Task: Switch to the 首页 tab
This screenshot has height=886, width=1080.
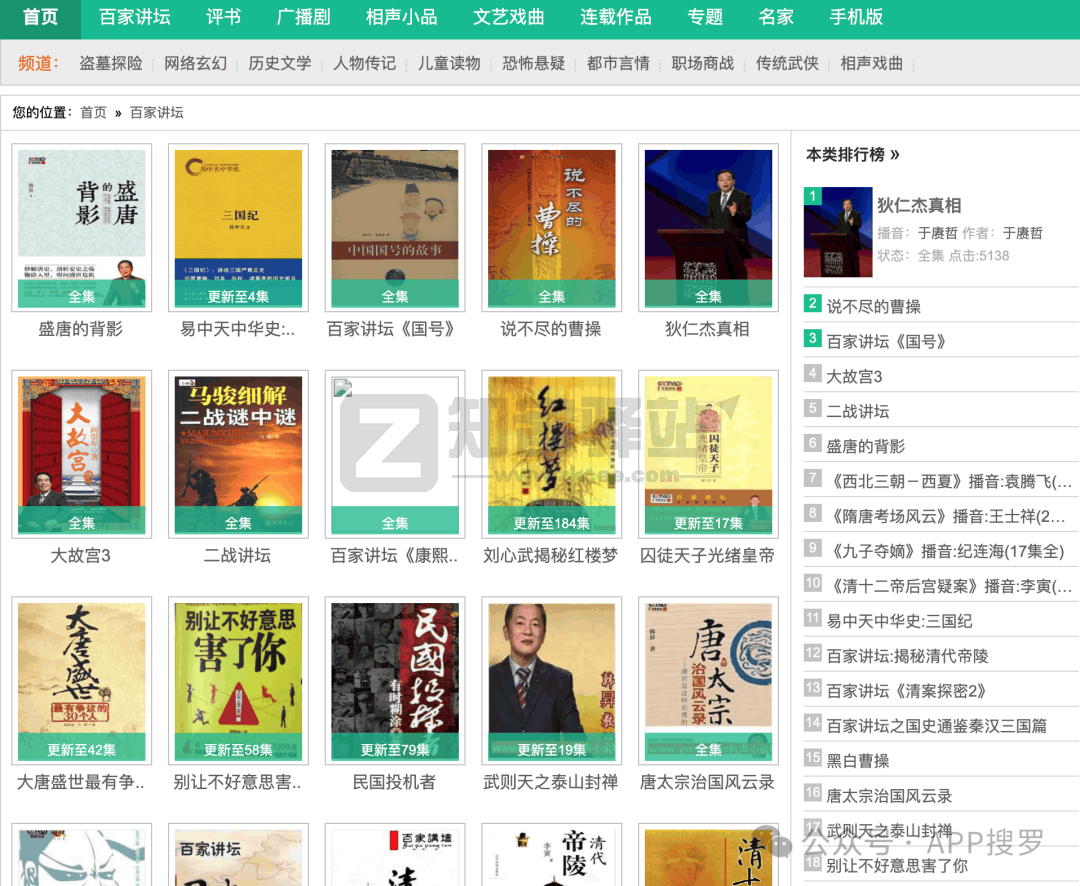Action: [40, 18]
